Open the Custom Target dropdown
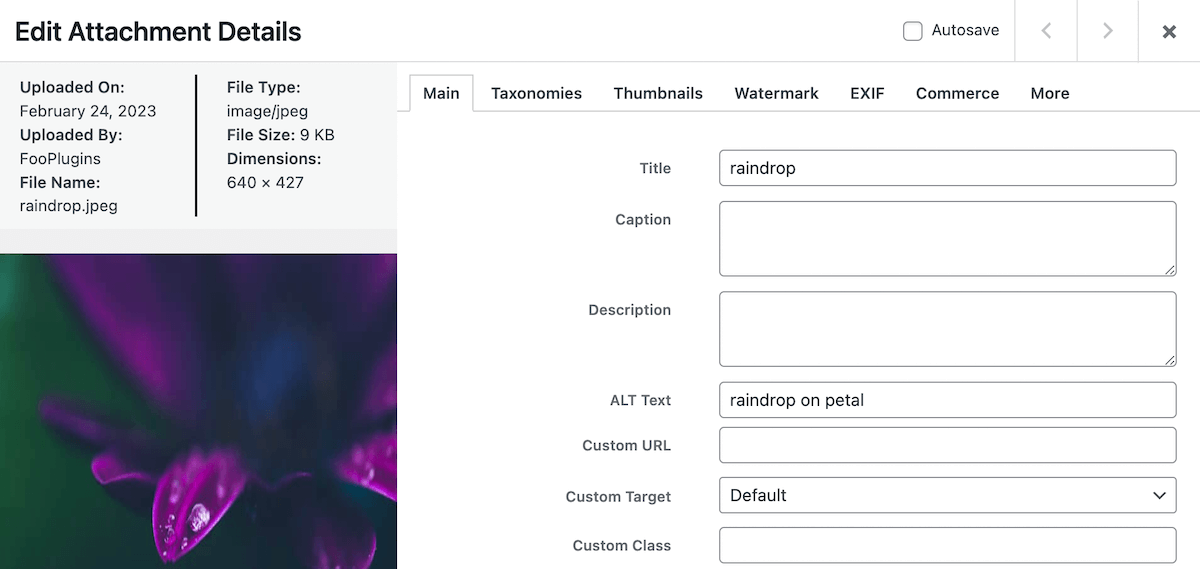This screenshot has width=1200, height=569. coord(947,495)
